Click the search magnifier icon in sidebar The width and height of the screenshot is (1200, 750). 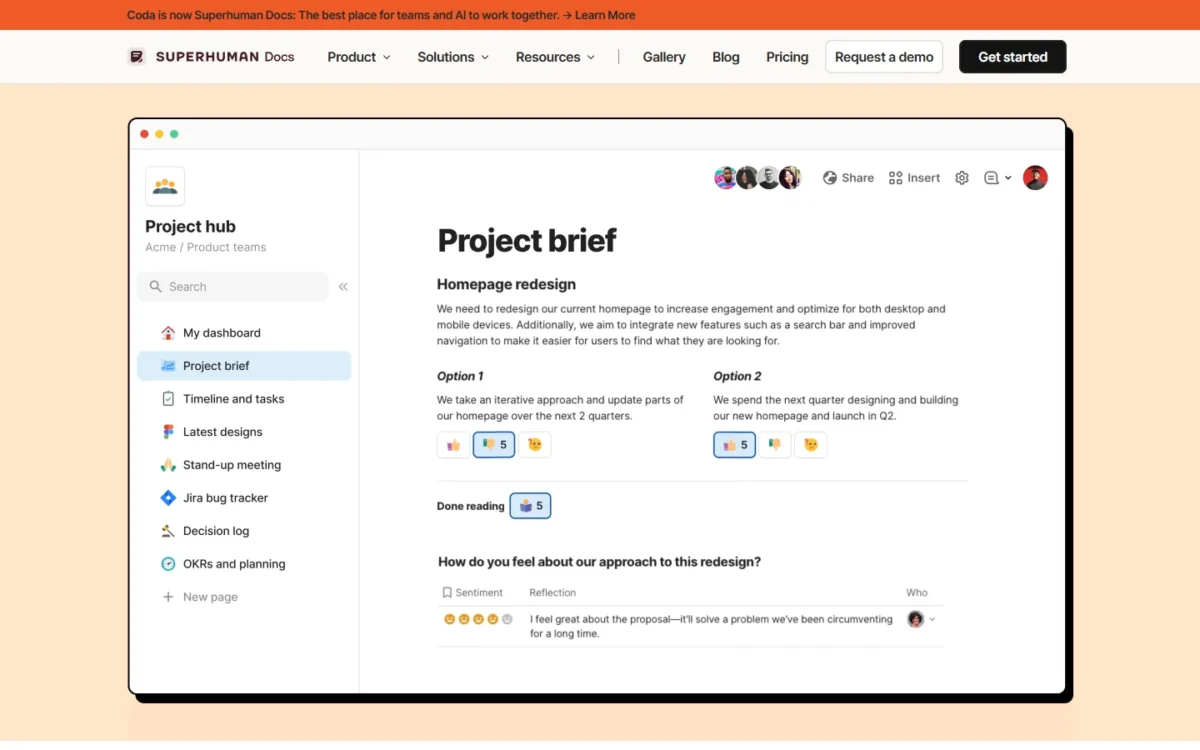156,287
